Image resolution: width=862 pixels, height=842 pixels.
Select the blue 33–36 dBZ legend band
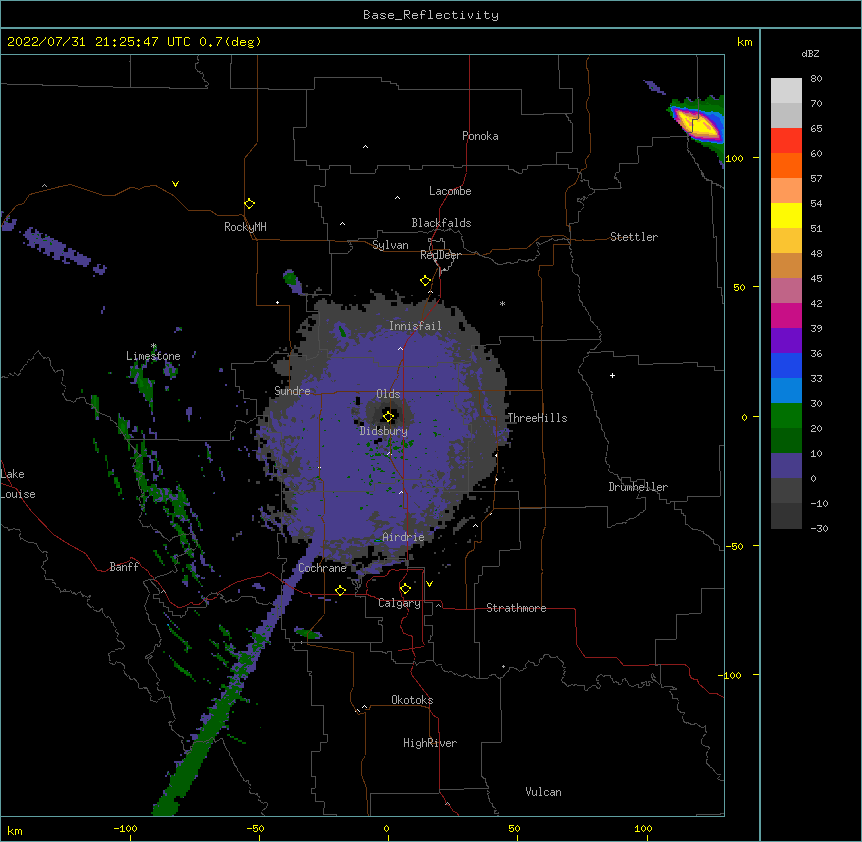786,365
